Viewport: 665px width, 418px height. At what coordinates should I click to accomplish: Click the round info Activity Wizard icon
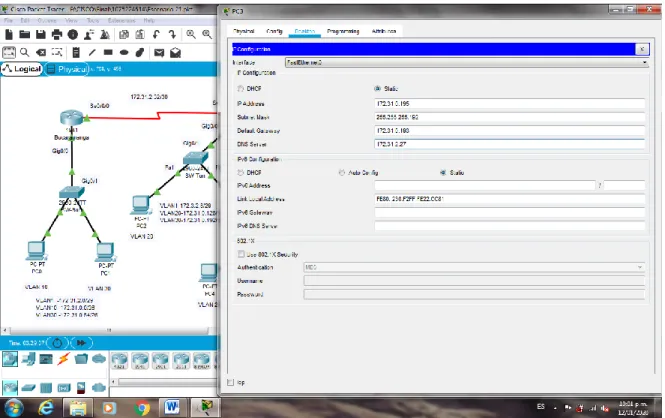(73, 34)
